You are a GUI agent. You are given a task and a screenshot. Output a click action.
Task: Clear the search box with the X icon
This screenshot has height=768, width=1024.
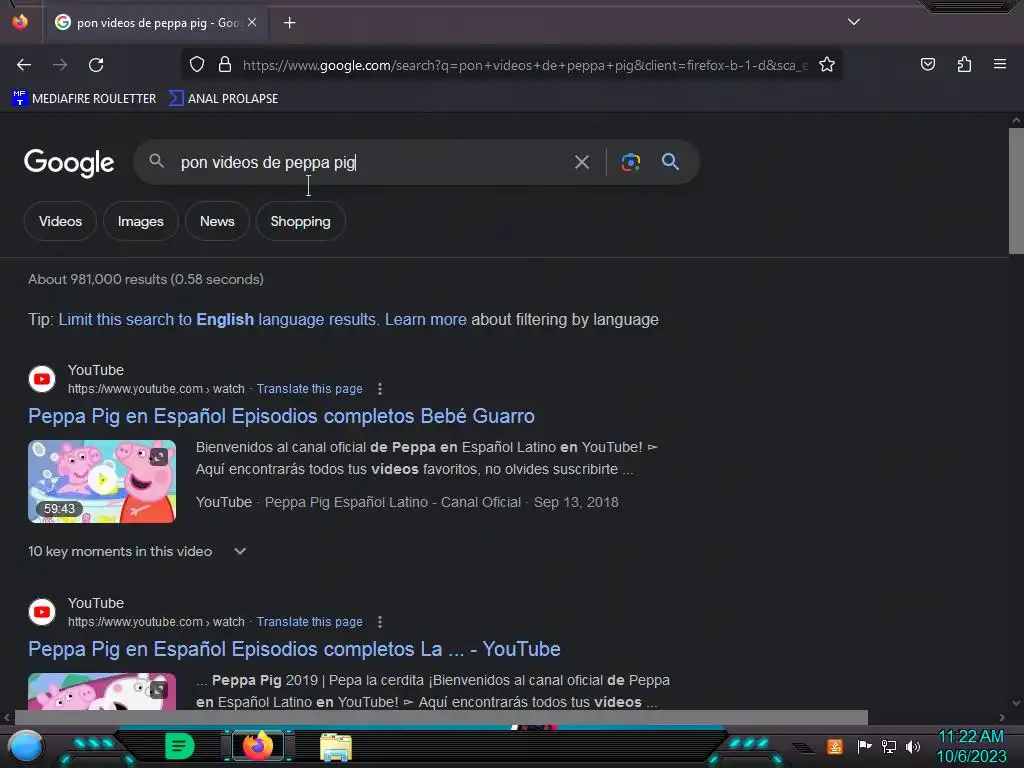581,162
